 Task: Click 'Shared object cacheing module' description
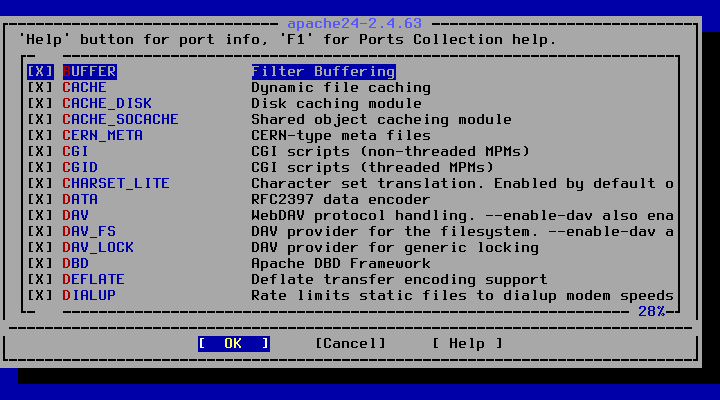click(382, 120)
